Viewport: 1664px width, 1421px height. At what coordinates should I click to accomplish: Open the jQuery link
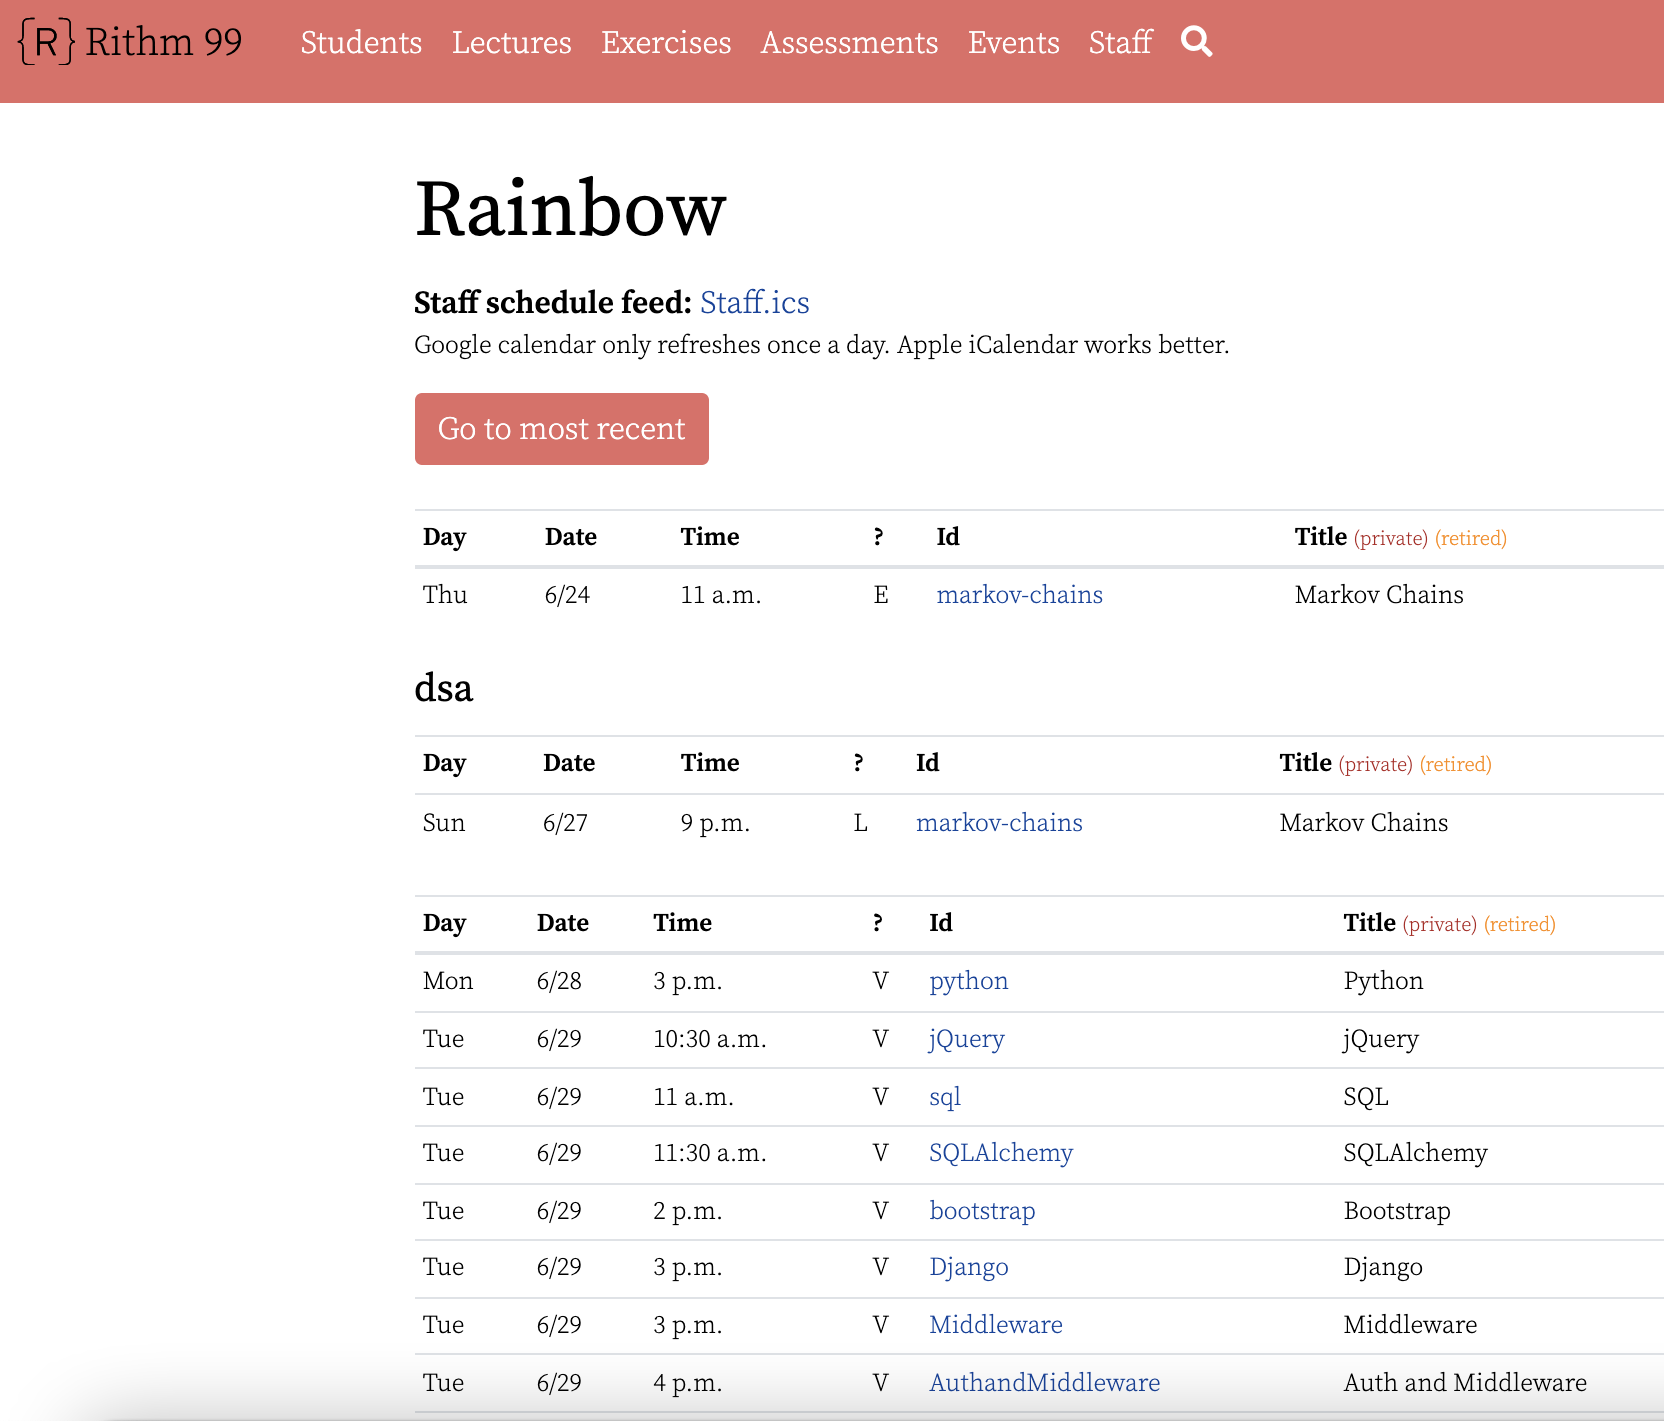966,1039
